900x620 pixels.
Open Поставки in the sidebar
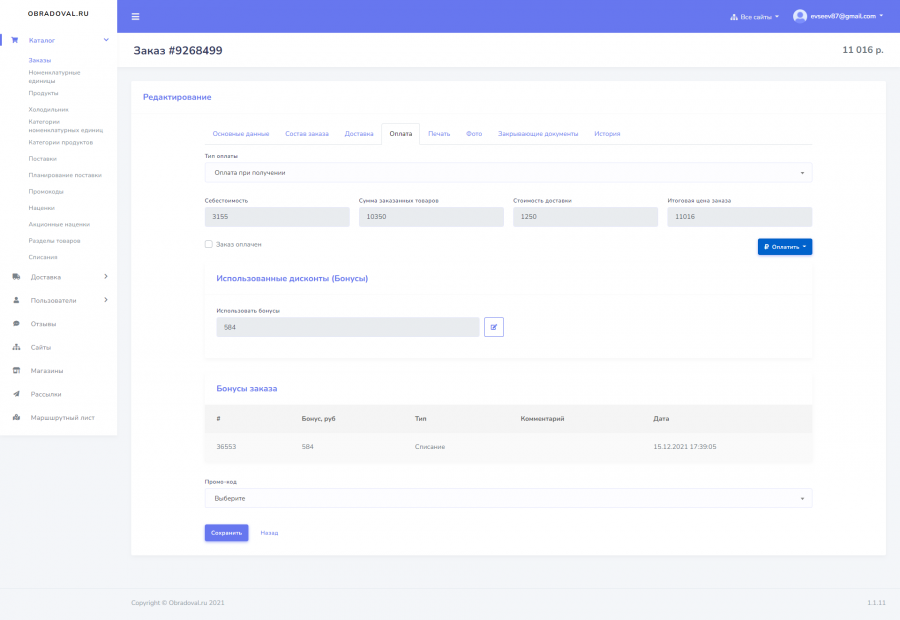[x=42, y=158]
